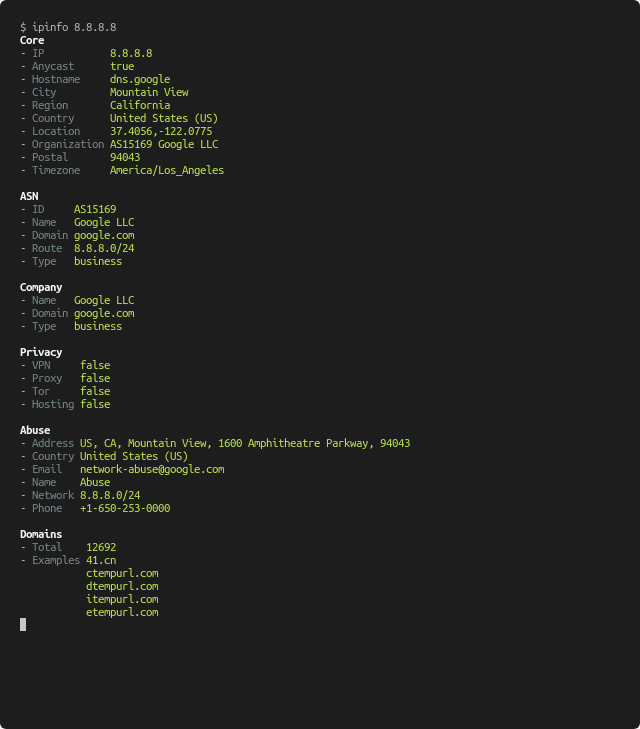Click the Tor value 'false'
The height and width of the screenshot is (729, 640).
tap(95, 392)
